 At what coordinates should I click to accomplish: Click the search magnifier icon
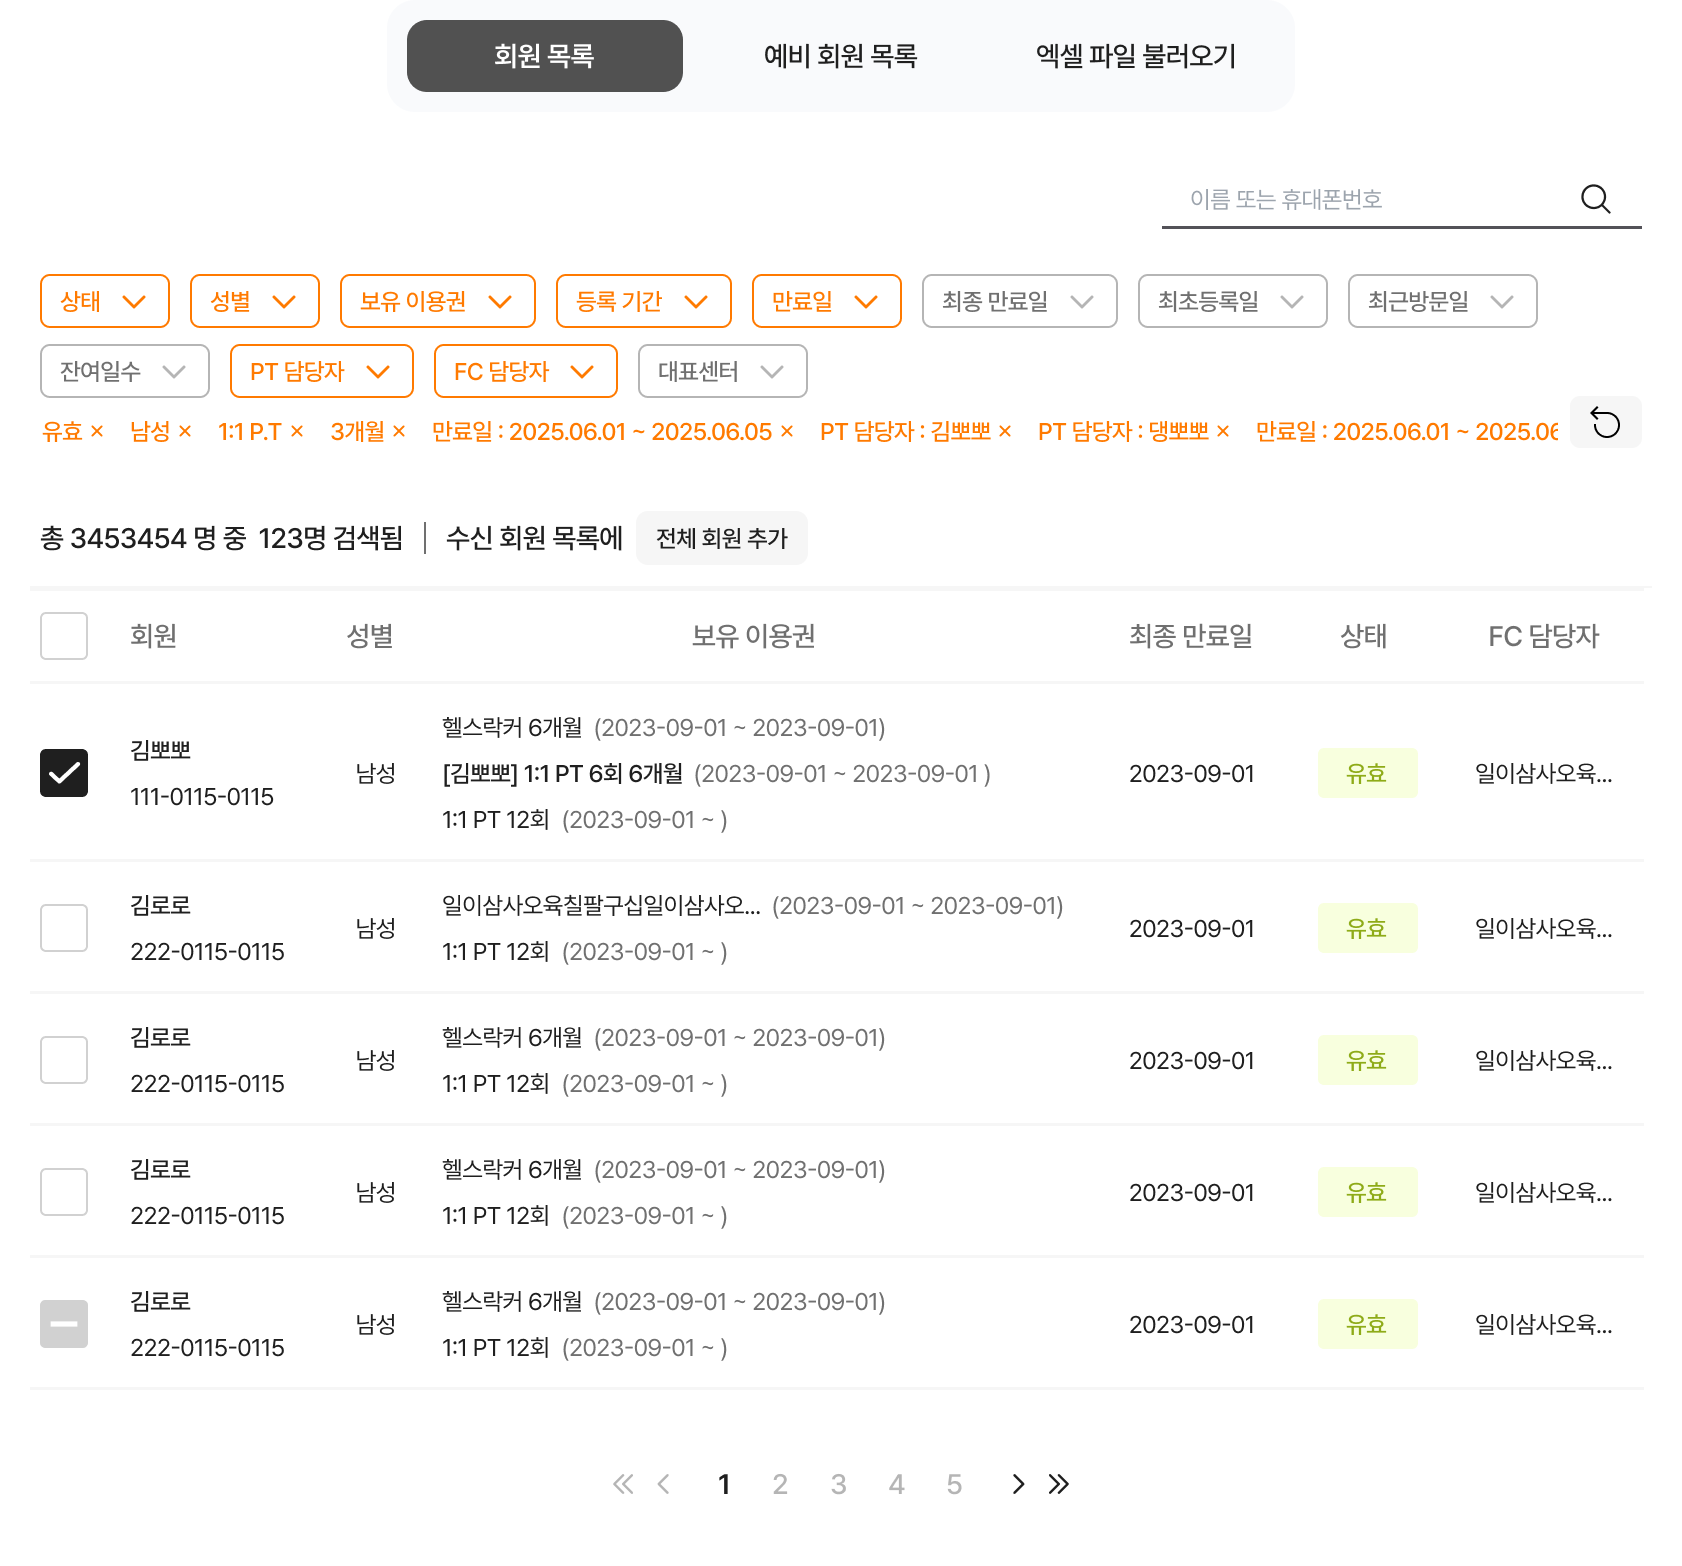coord(1595,199)
